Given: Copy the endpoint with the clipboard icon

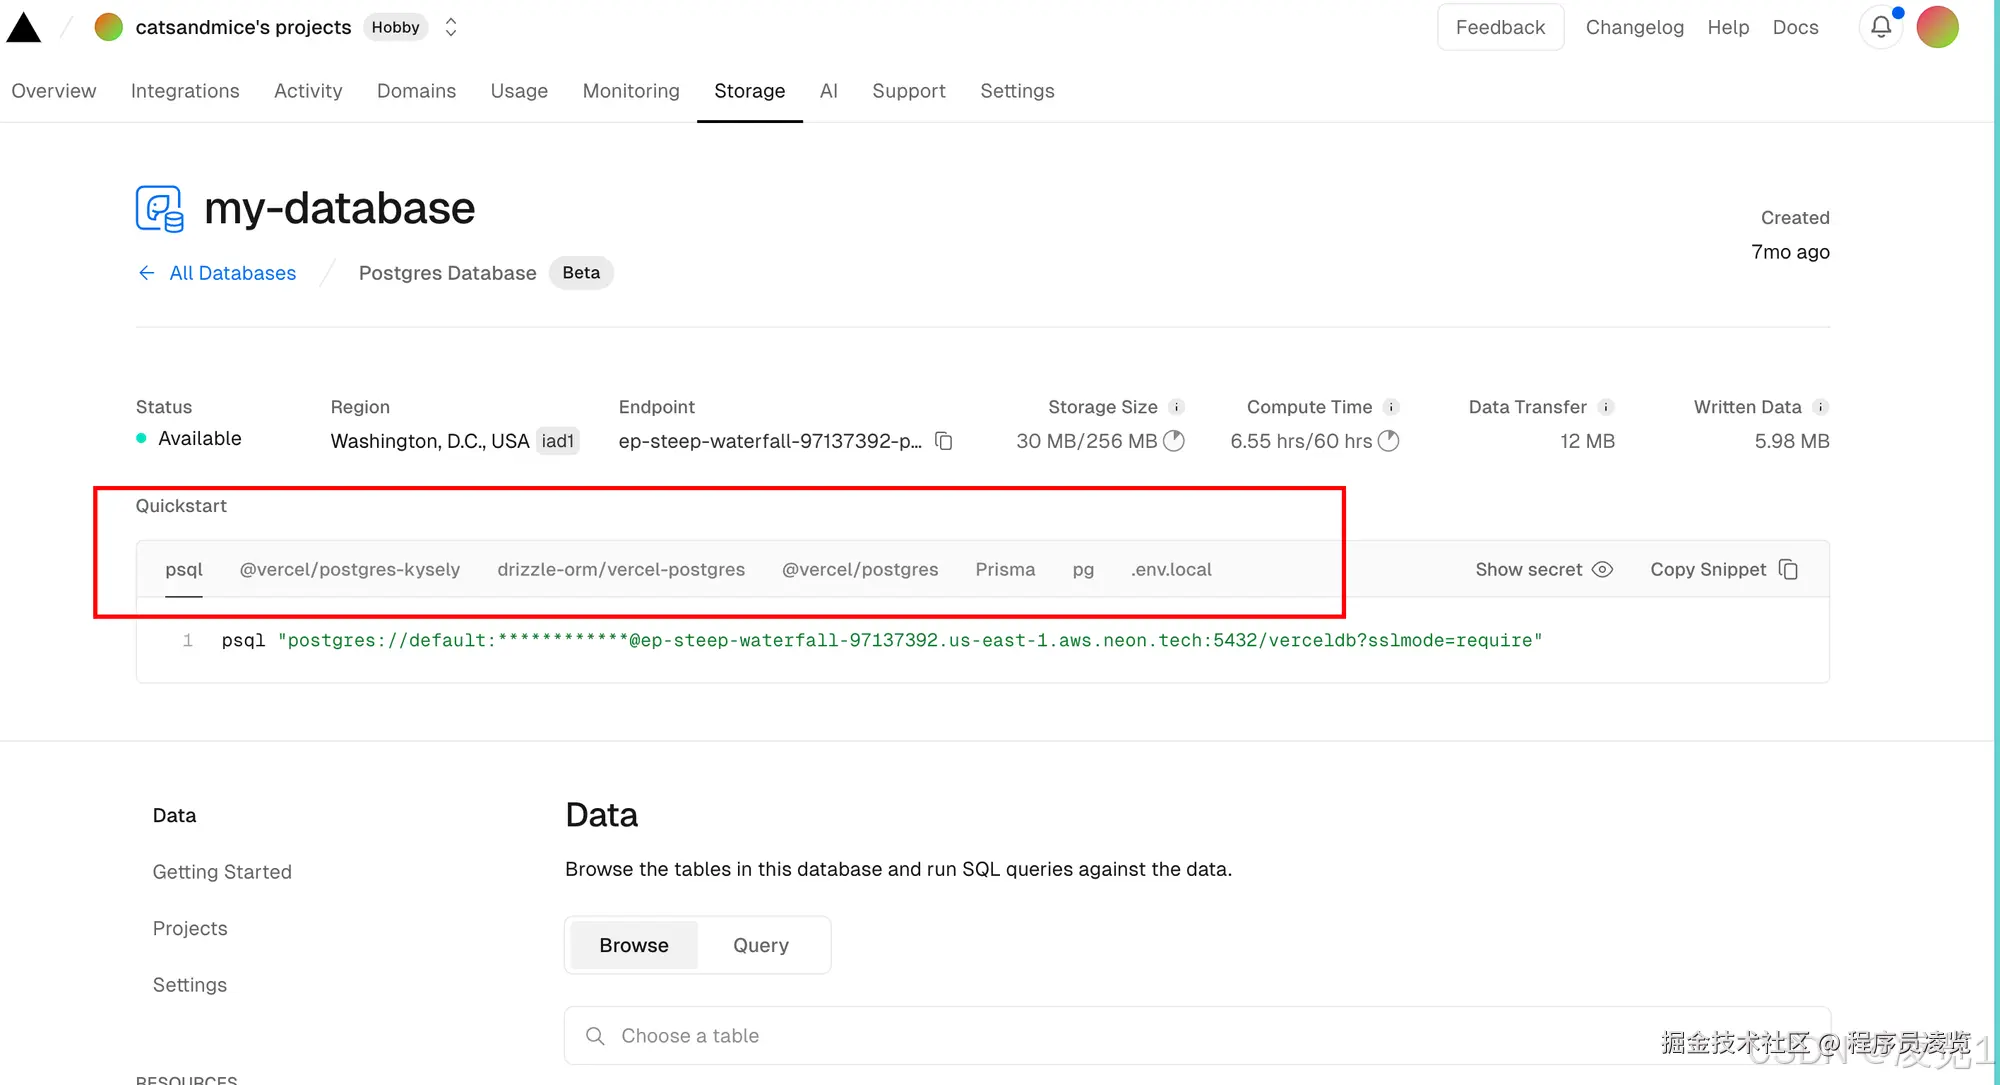Looking at the screenshot, I should [x=943, y=441].
